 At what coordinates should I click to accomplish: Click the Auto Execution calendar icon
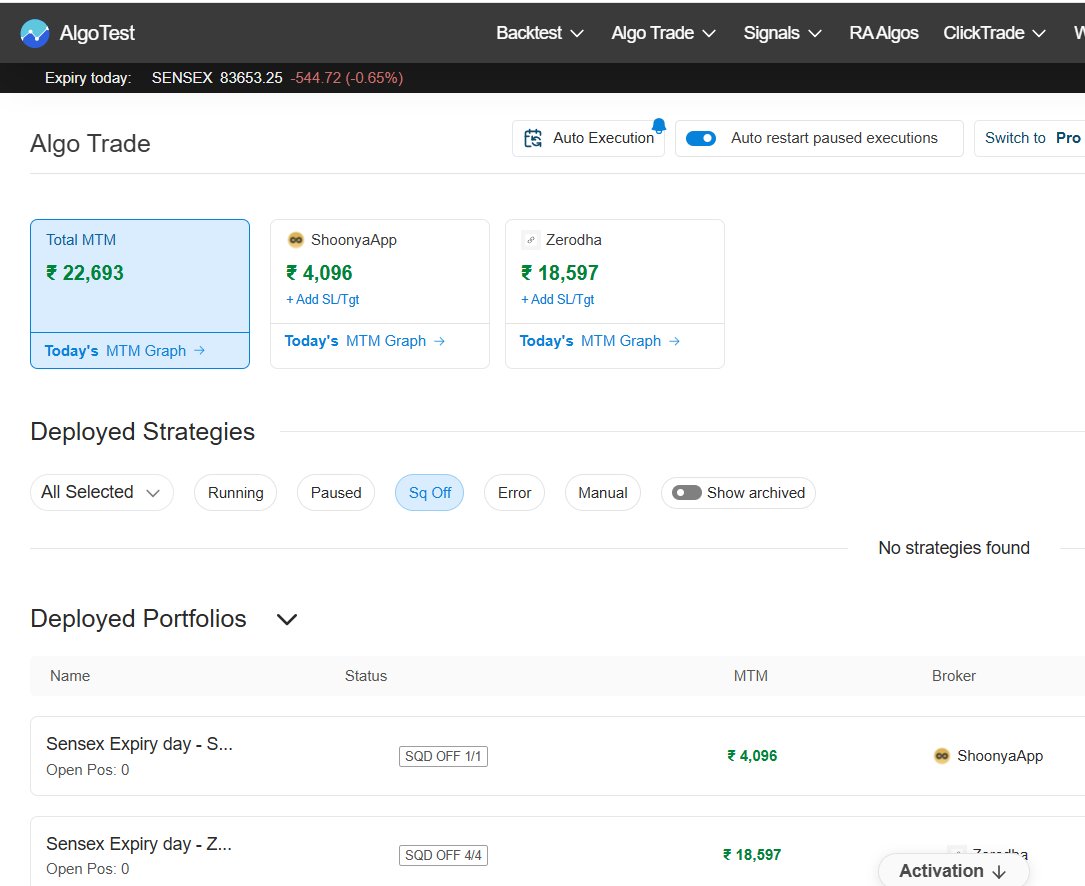click(533, 138)
